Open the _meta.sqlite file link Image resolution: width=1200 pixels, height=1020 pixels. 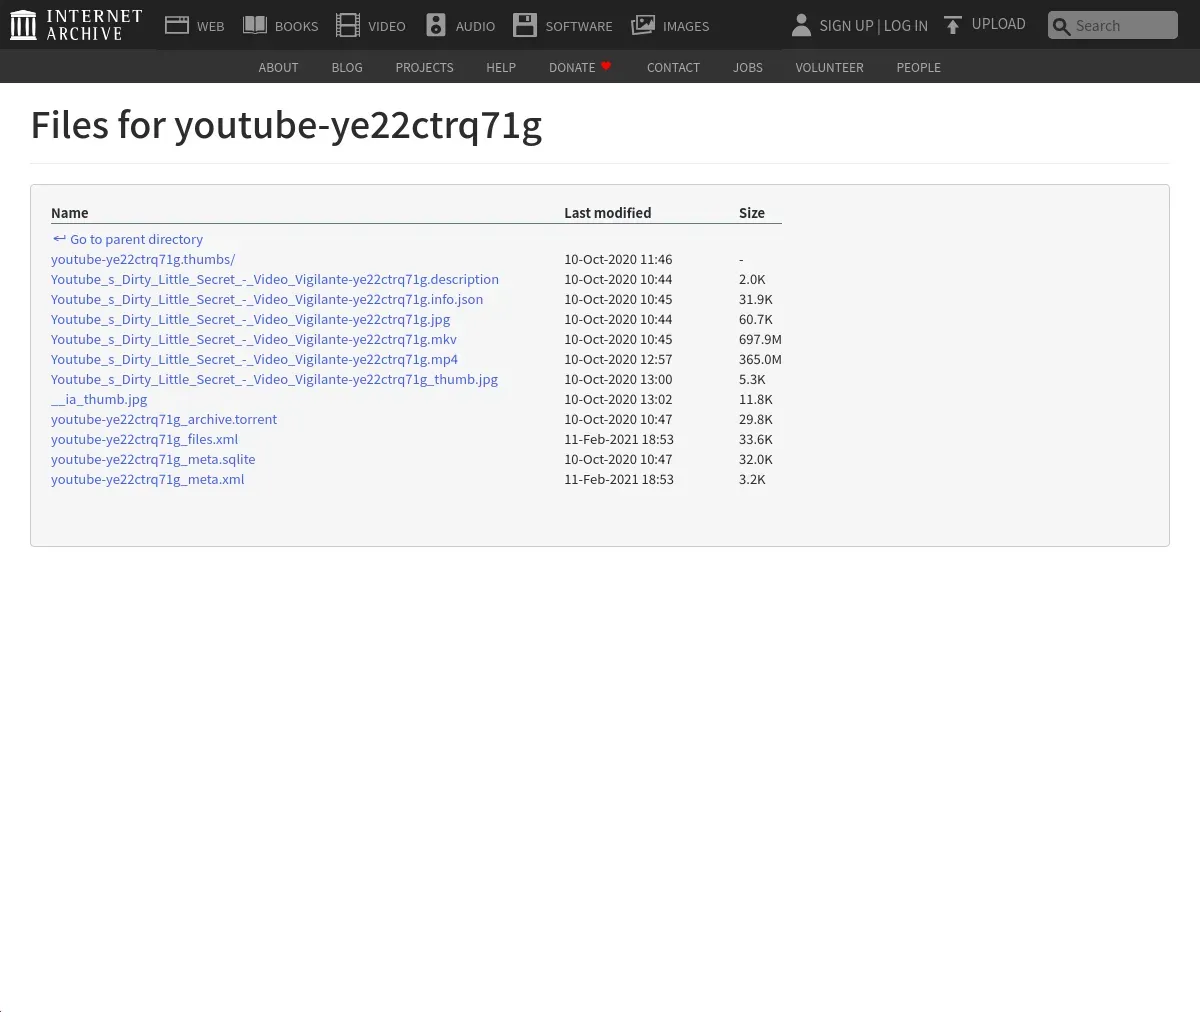[153, 459]
